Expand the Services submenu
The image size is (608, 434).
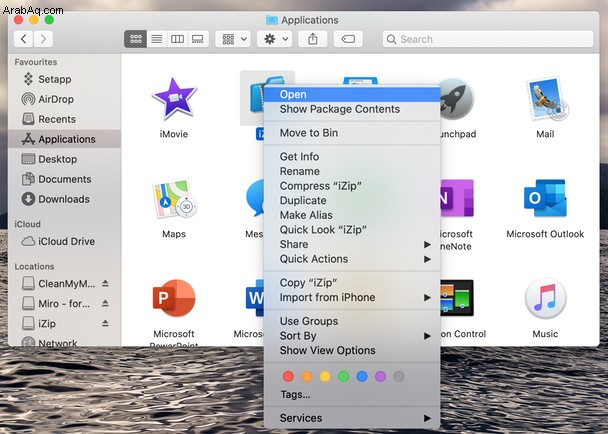point(352,418)
